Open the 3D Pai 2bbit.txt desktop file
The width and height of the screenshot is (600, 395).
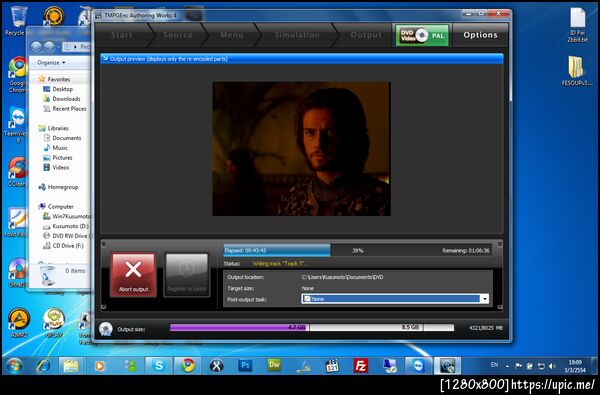577,24
